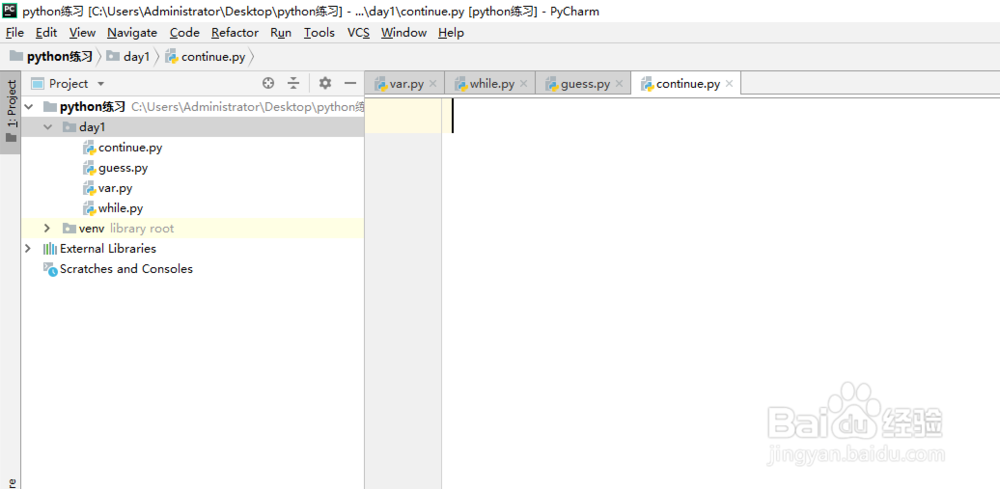The width and height of the screenshot is (1000, 489).
Task: Close the continue.py tab
Action: (x=729, y=84)
